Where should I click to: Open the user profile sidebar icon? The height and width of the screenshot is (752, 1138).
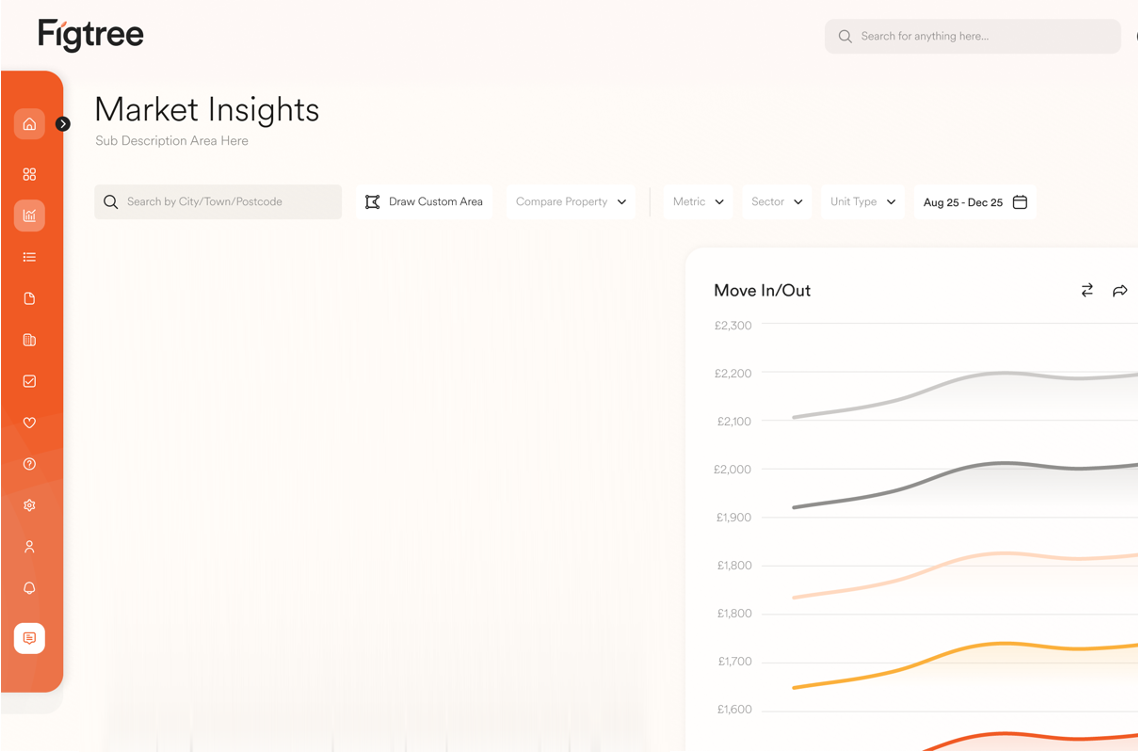tap(29, 547)
